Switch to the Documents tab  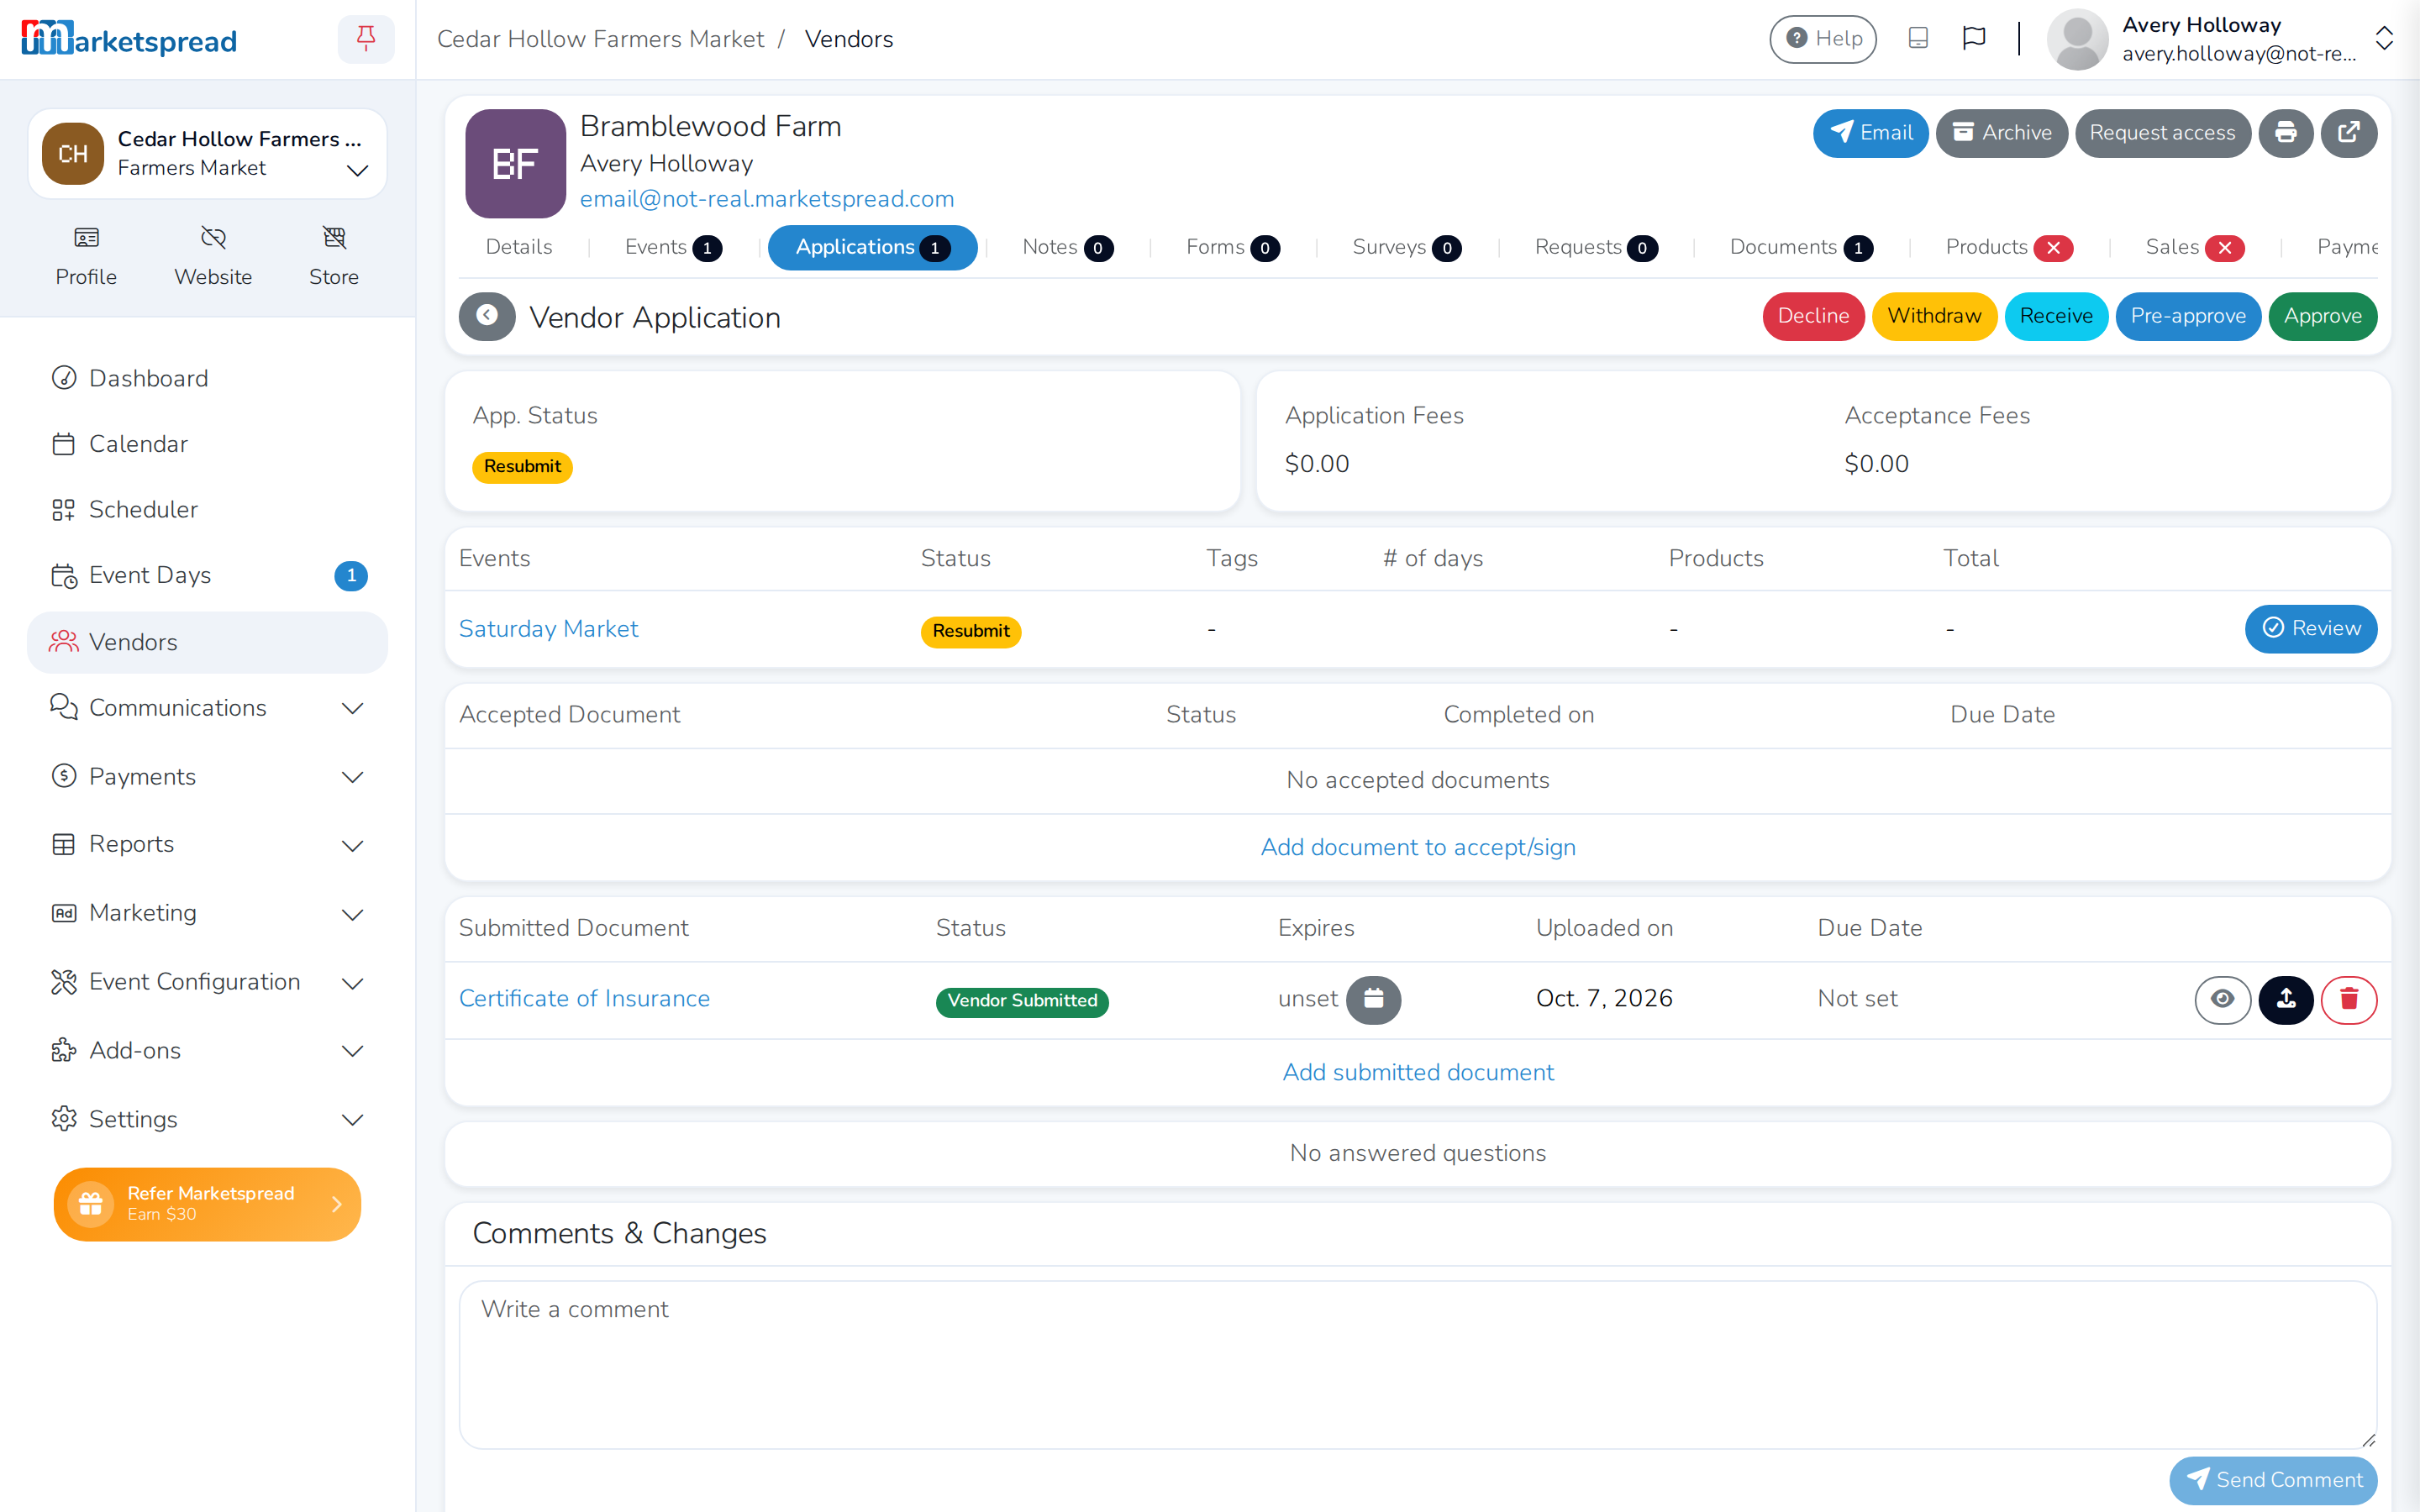pos(1801,247)
